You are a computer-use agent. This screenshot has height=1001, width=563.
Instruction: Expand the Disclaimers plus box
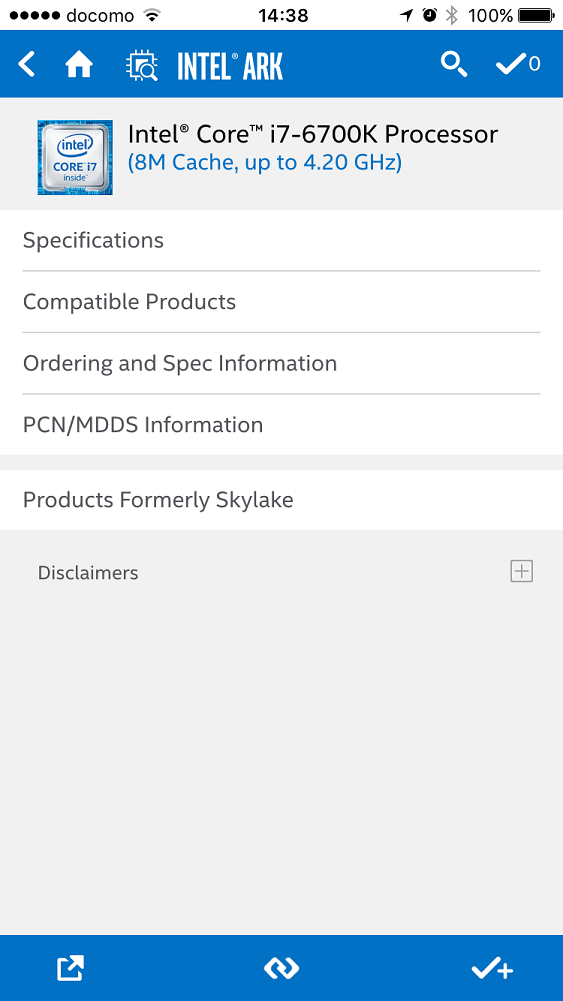tap(522, 571)
